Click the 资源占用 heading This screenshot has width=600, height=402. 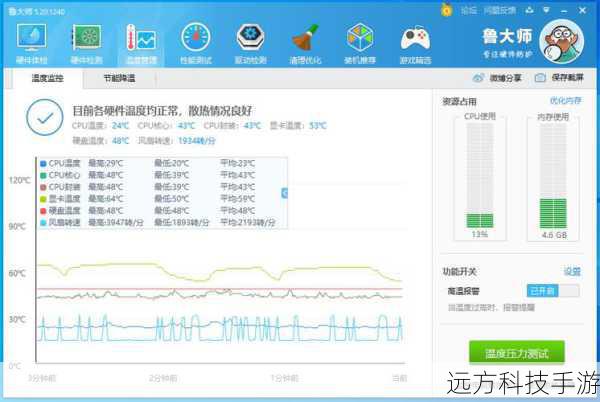point(459,101)
